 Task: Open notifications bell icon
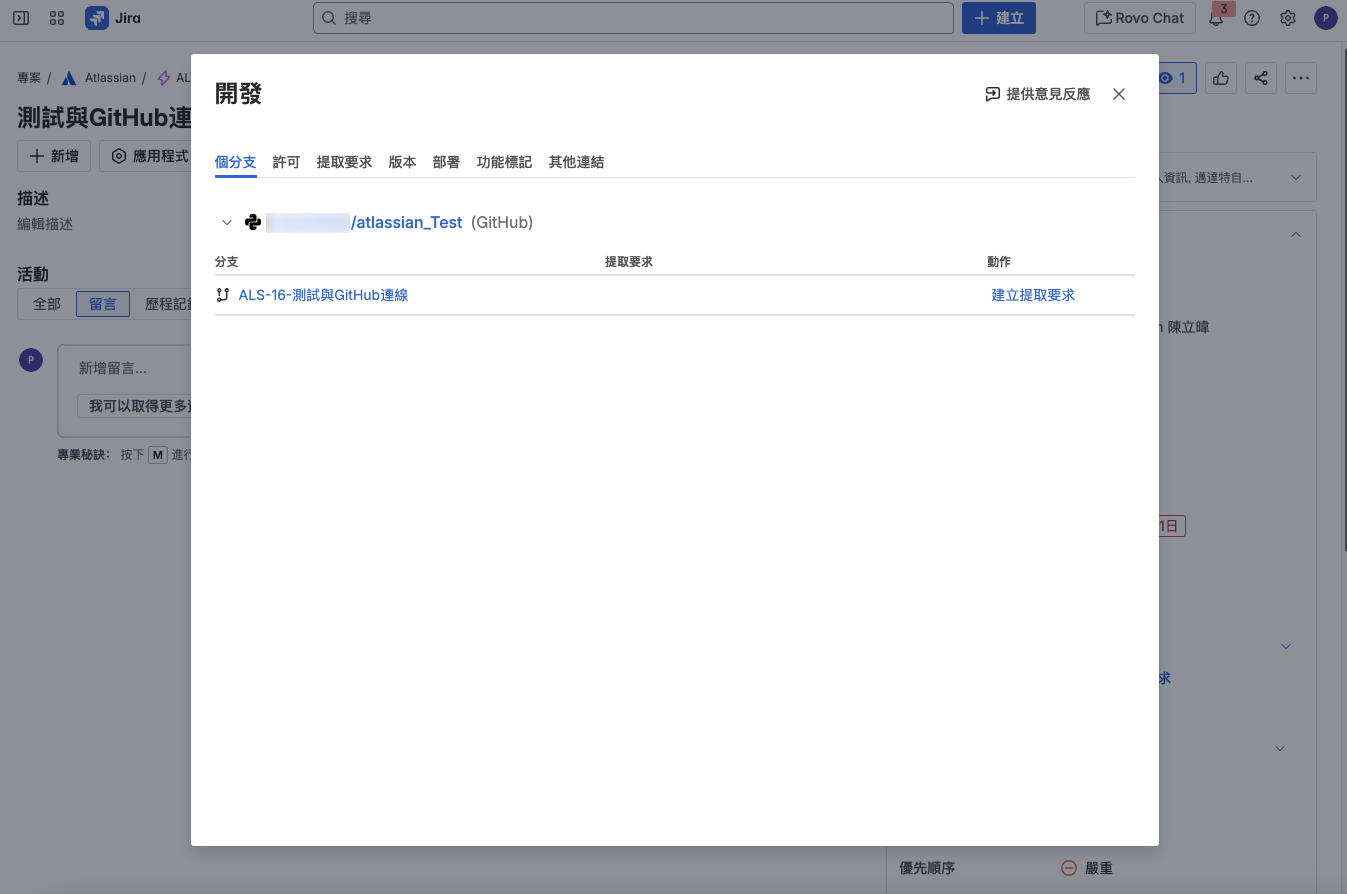coord(1216,18)
